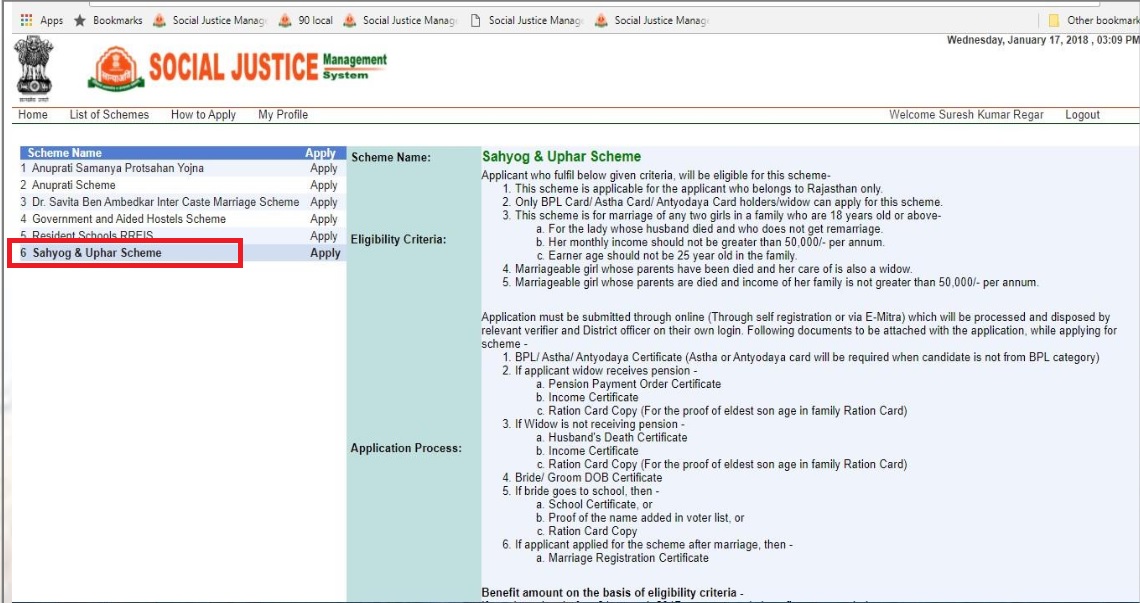Open How to Apply menu

(204, 115)
